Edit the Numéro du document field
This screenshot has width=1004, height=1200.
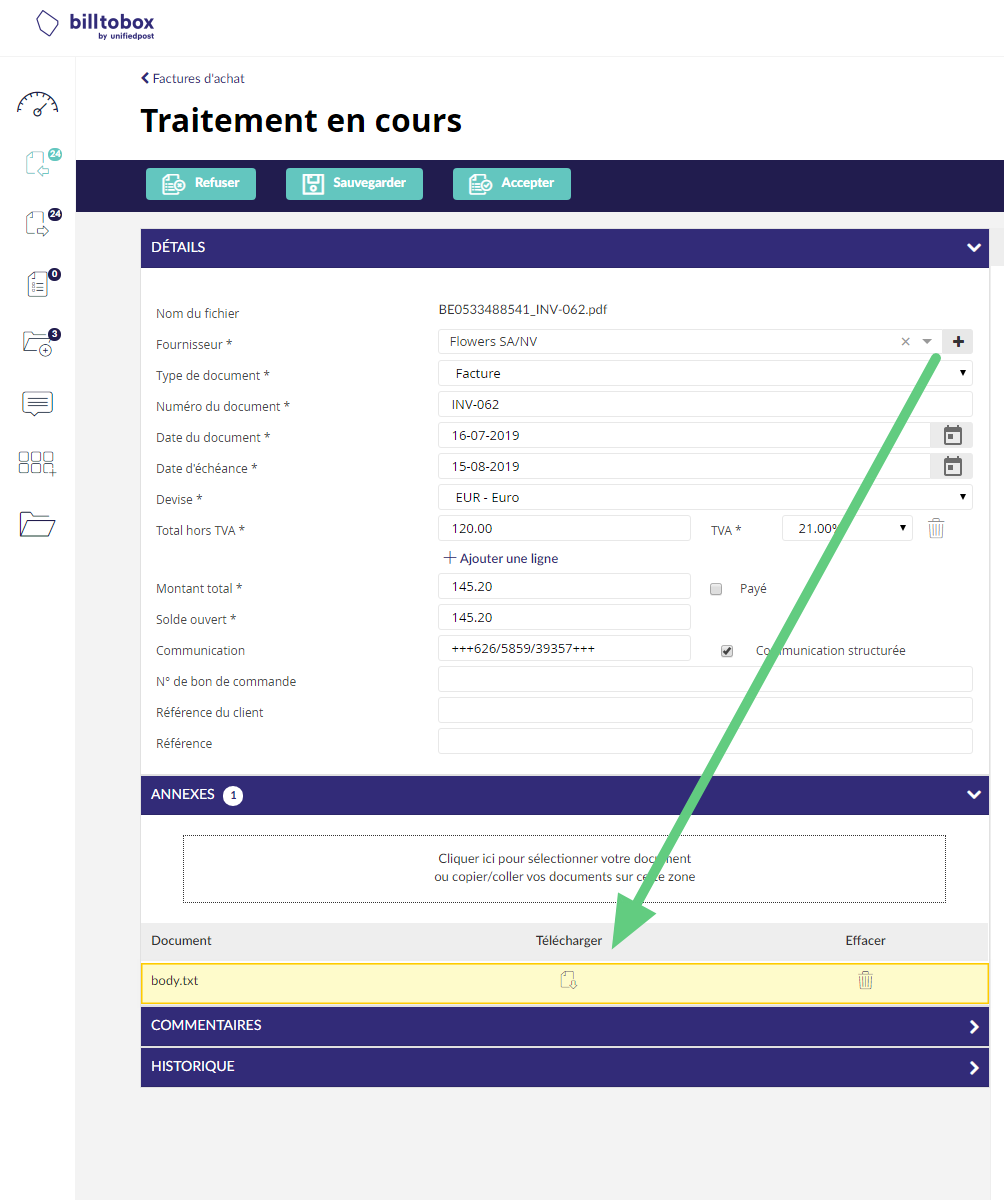[705, 404]
